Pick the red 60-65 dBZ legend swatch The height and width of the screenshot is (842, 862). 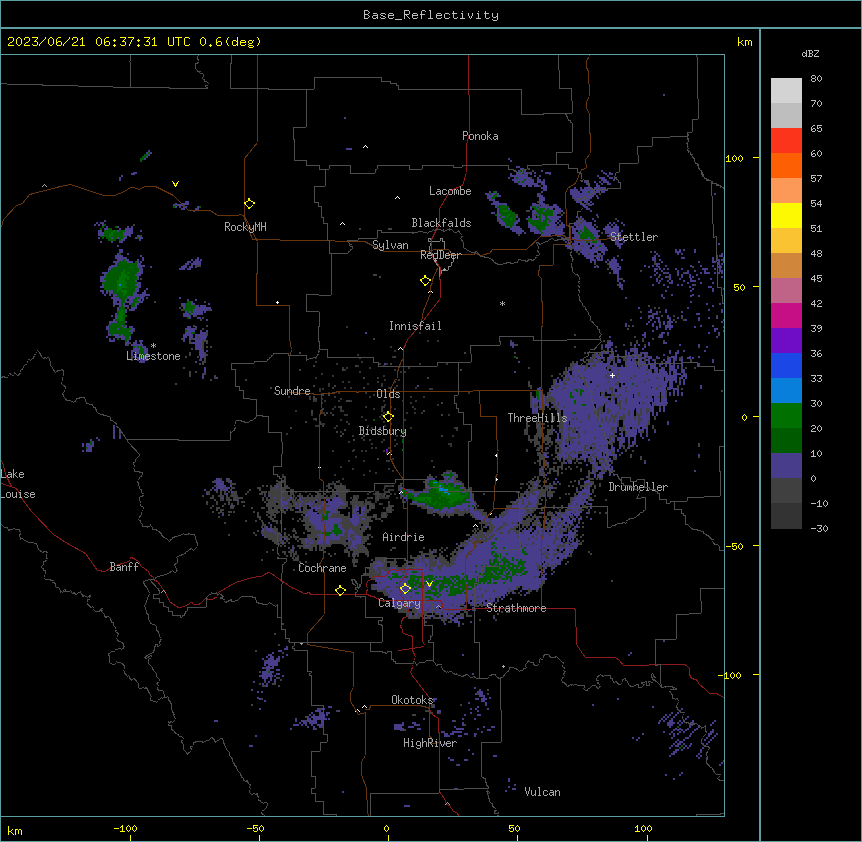[786, 141]
